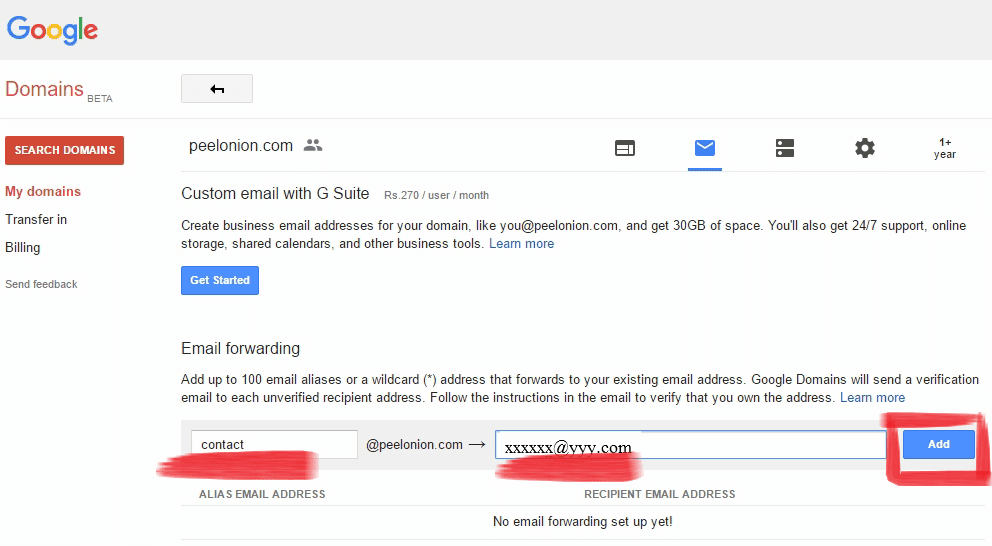Open the 1+ year registration tab

coord(945,148)
